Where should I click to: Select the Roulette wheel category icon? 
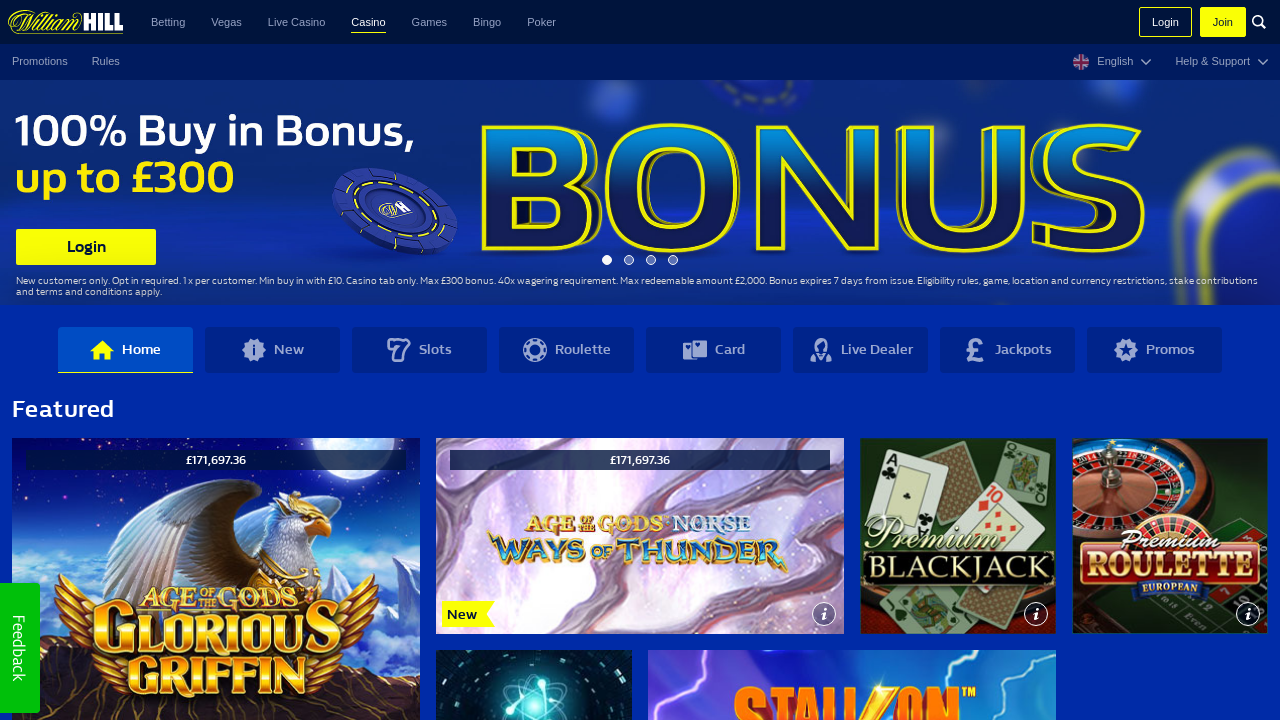coord(535,350)
